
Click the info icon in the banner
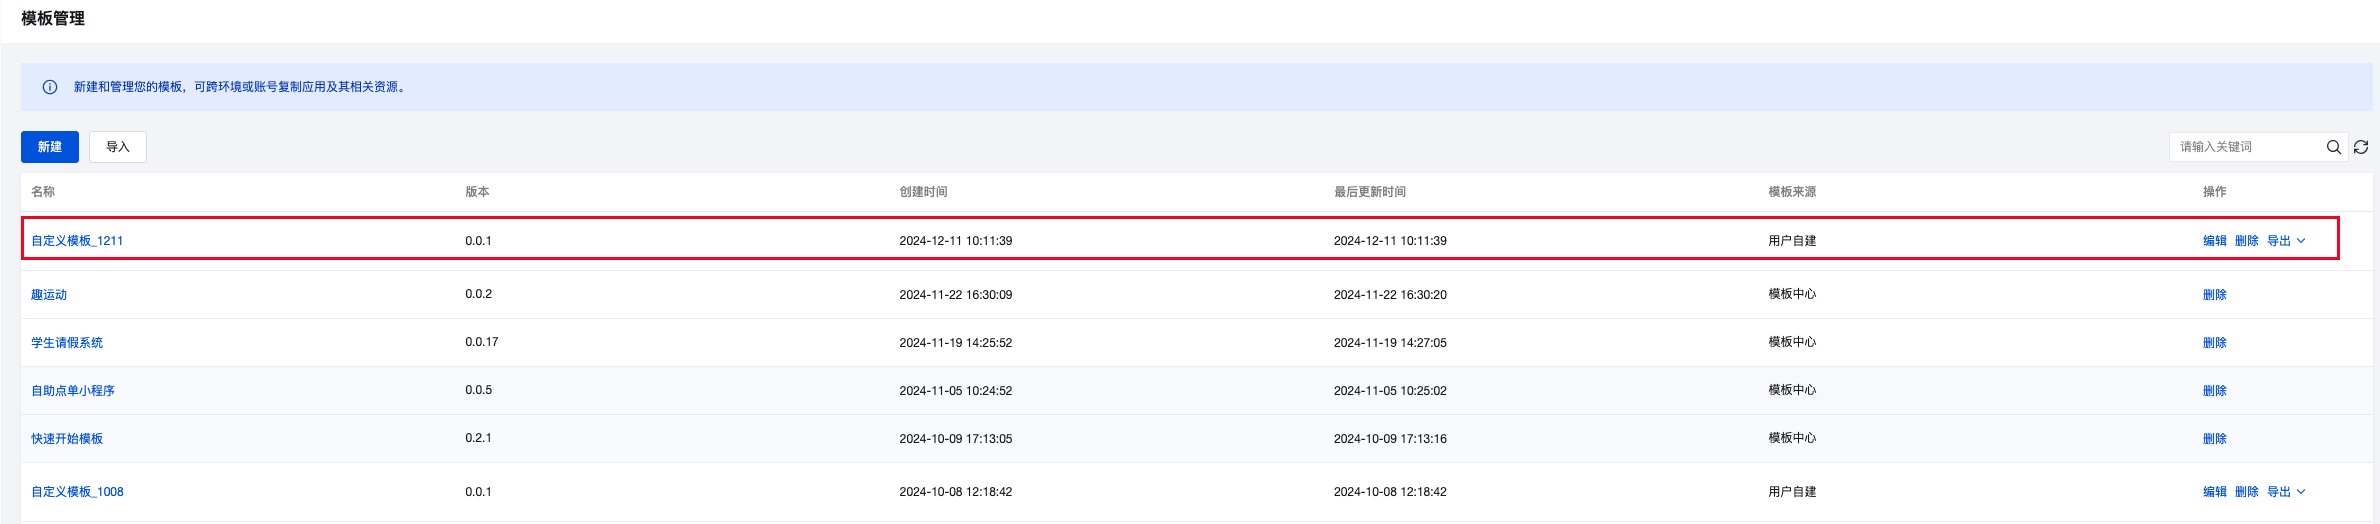50,87
